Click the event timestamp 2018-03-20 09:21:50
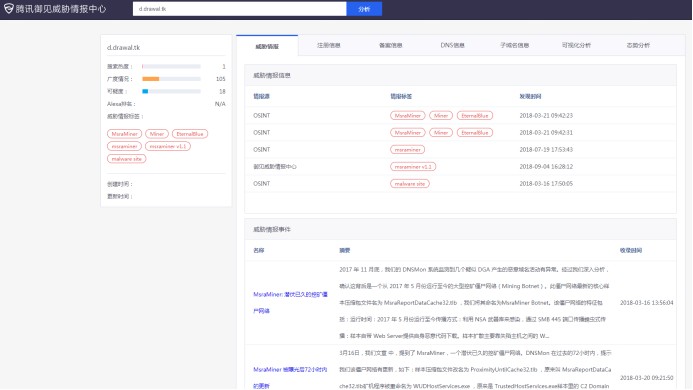The width and height of the screenshot is (693, 390). point(647,378)
